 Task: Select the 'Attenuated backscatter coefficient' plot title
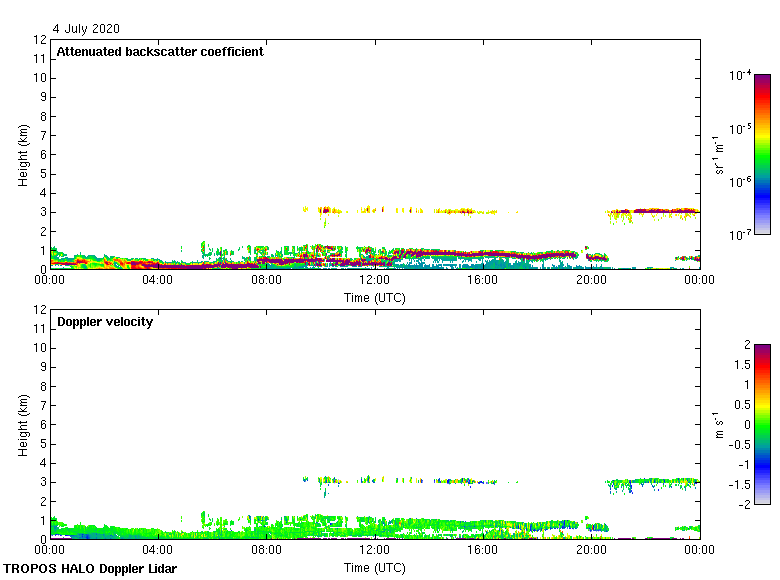(160, 52)
